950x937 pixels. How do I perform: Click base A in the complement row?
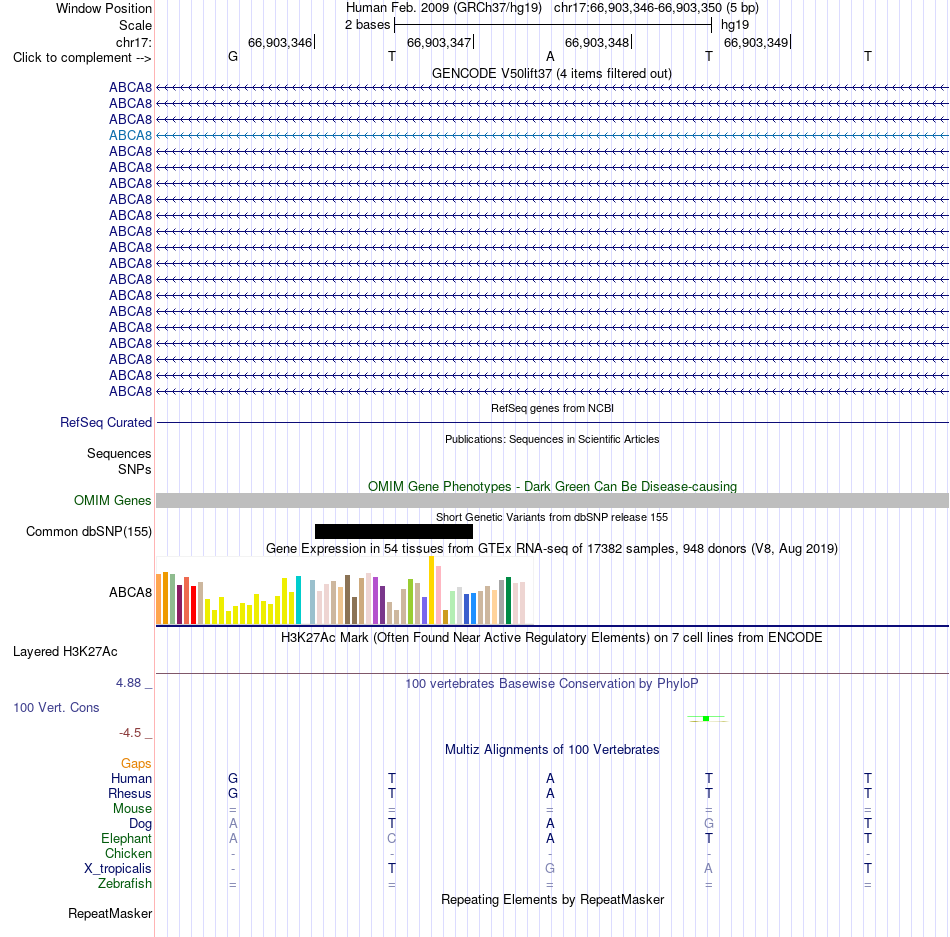550,56
